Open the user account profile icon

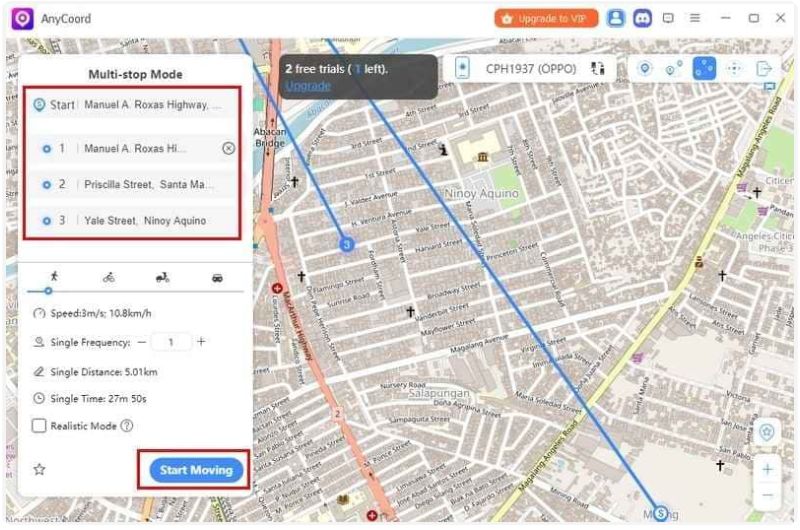(x=616, y=18)
